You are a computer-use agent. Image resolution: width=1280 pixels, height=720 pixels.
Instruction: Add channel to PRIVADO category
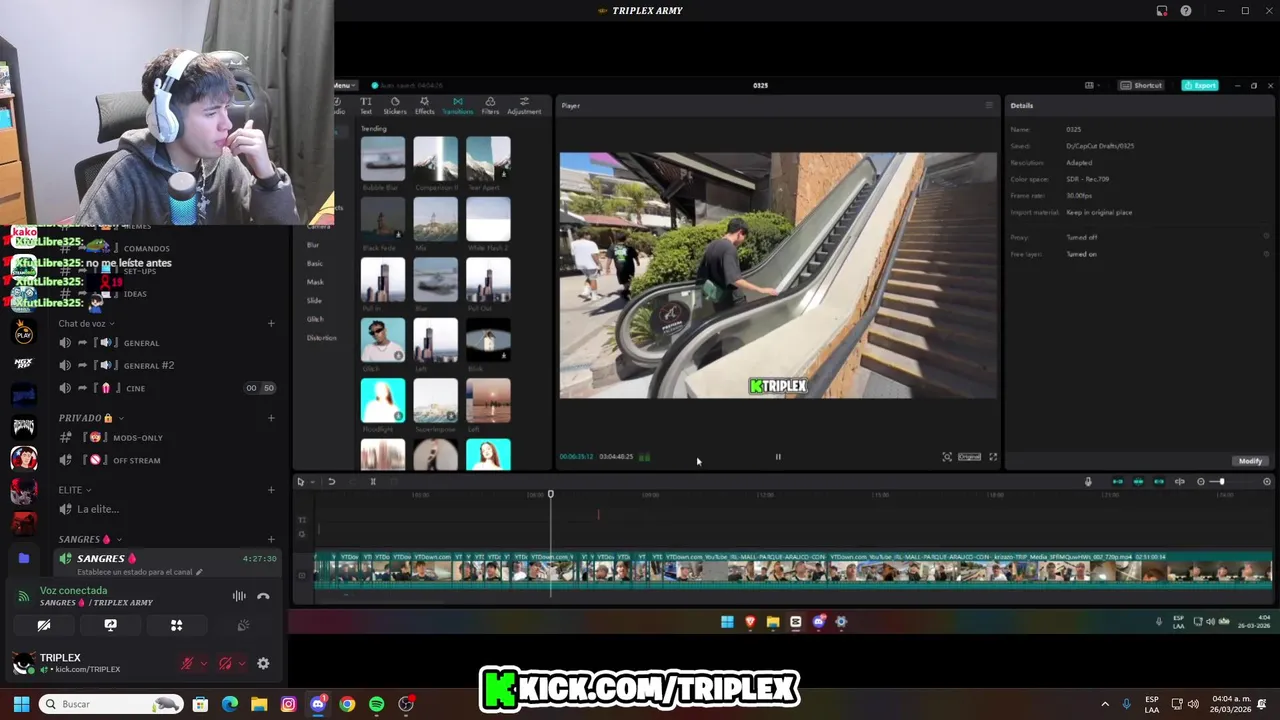click(271, 418)
